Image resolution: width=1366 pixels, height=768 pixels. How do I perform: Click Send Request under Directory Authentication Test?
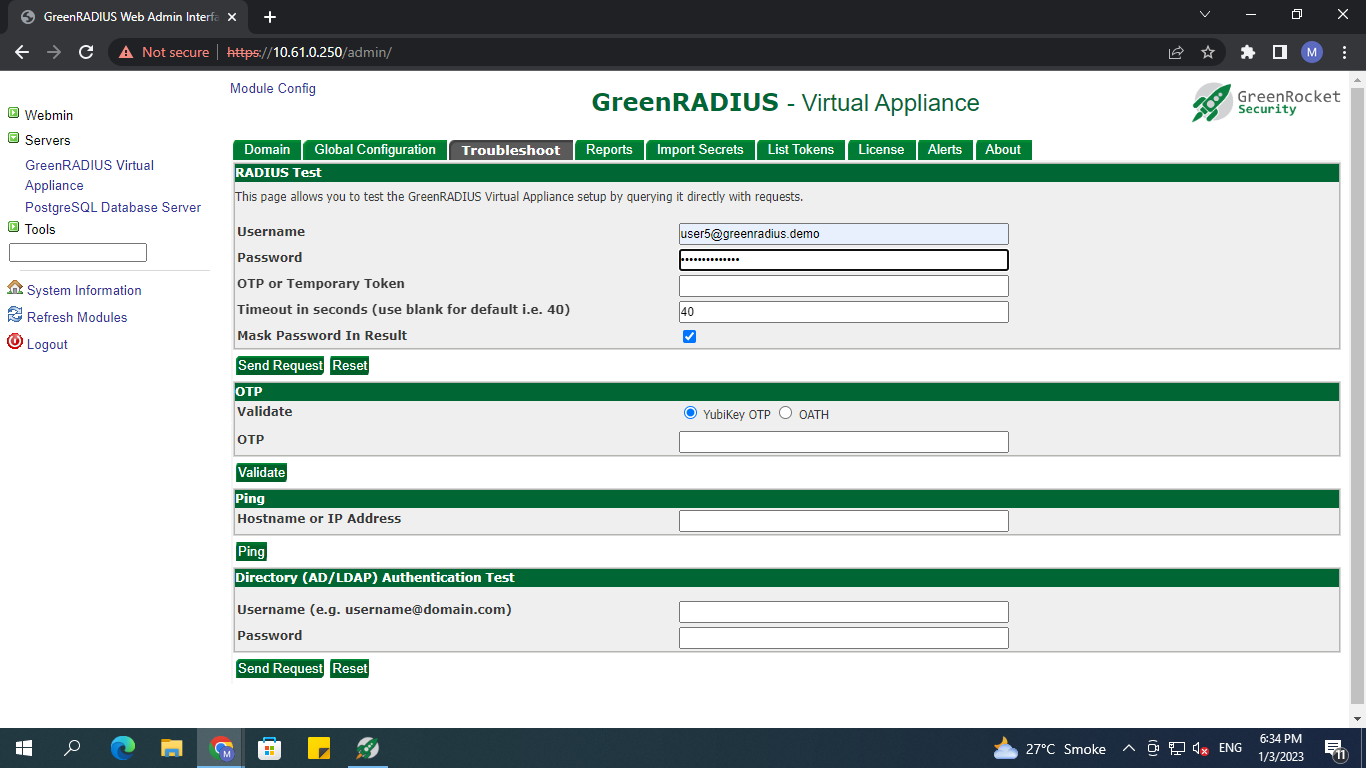pyautogui.click(x=280, y=669)
